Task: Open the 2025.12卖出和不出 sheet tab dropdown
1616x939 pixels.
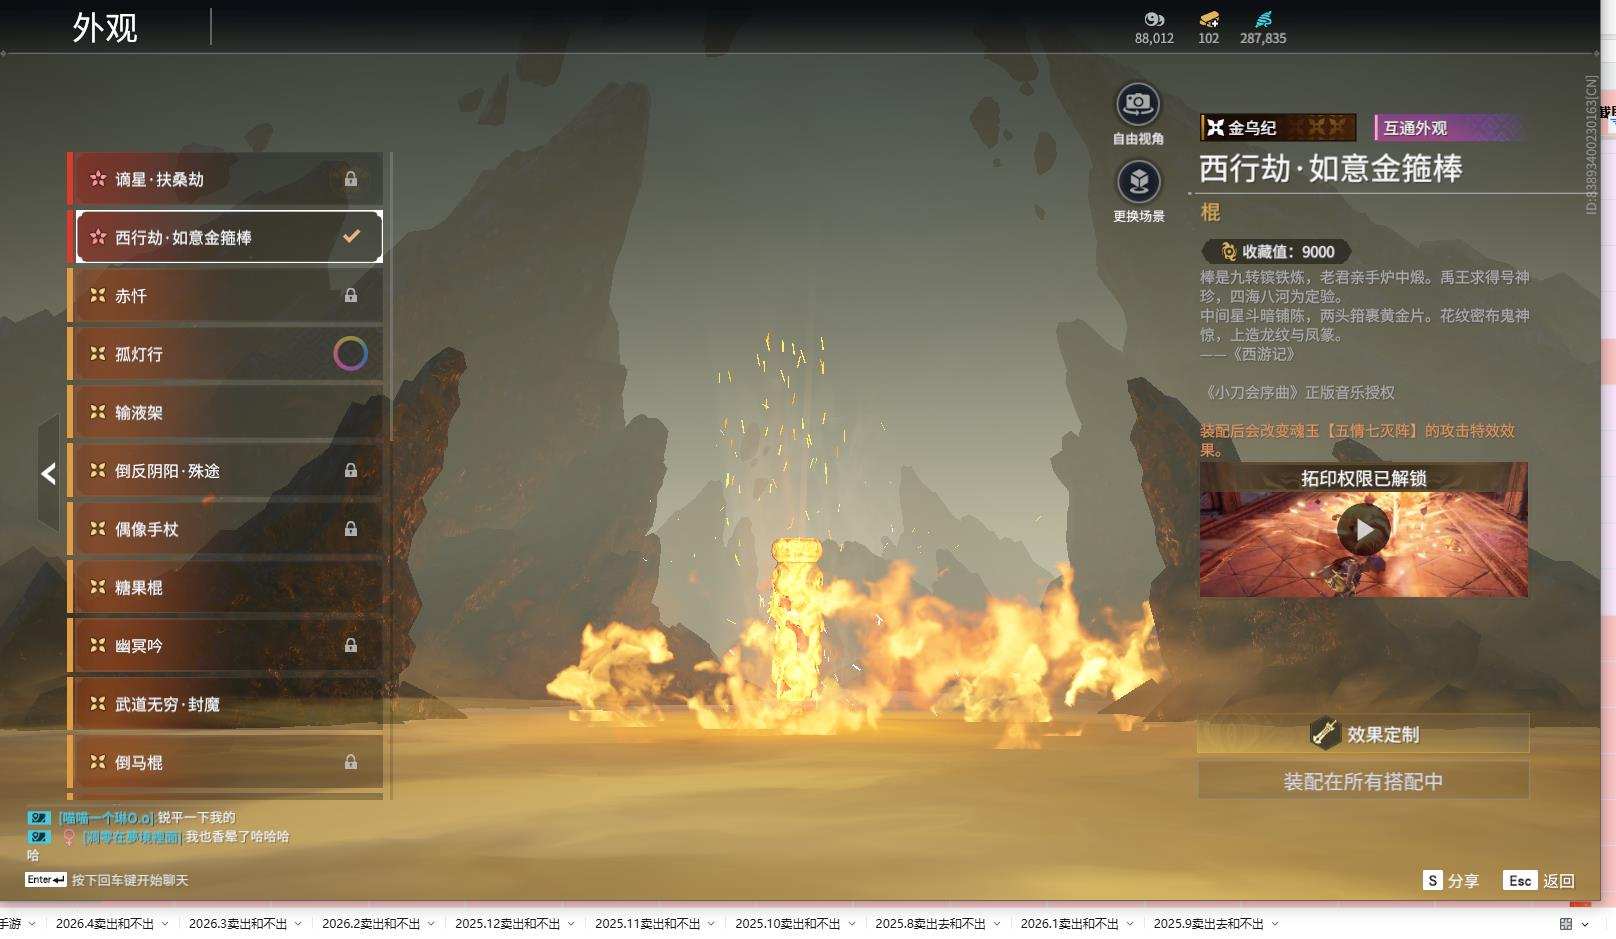Action: click(x=571, y=924)
